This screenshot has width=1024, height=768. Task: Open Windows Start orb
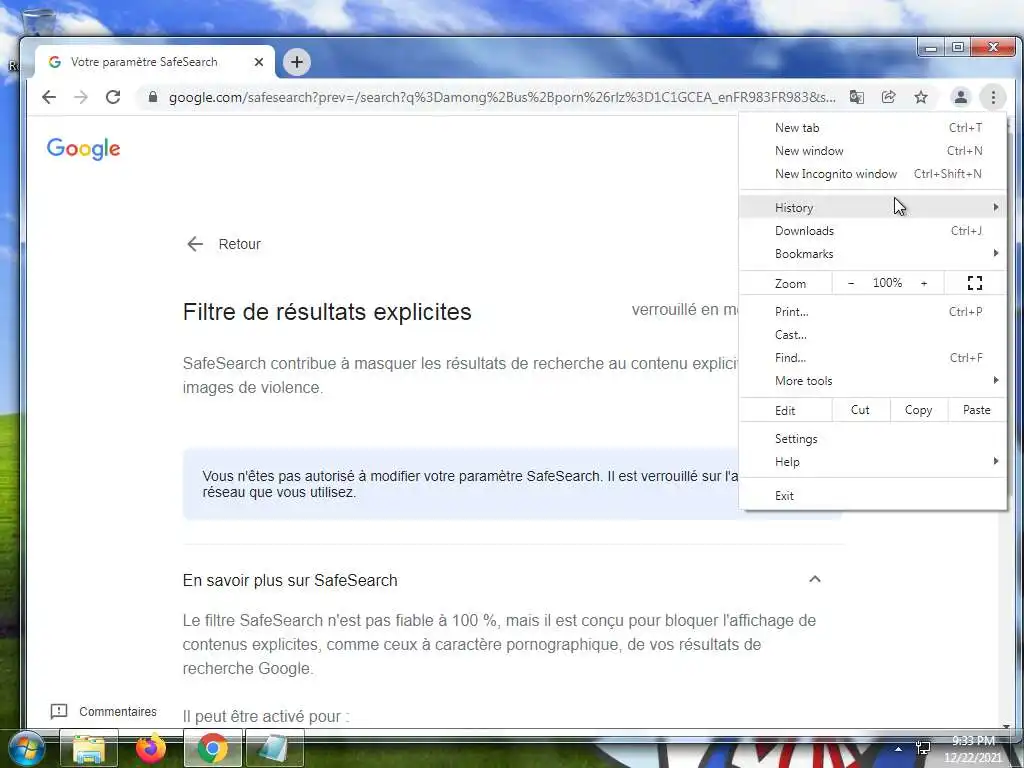tap(27, 749)
